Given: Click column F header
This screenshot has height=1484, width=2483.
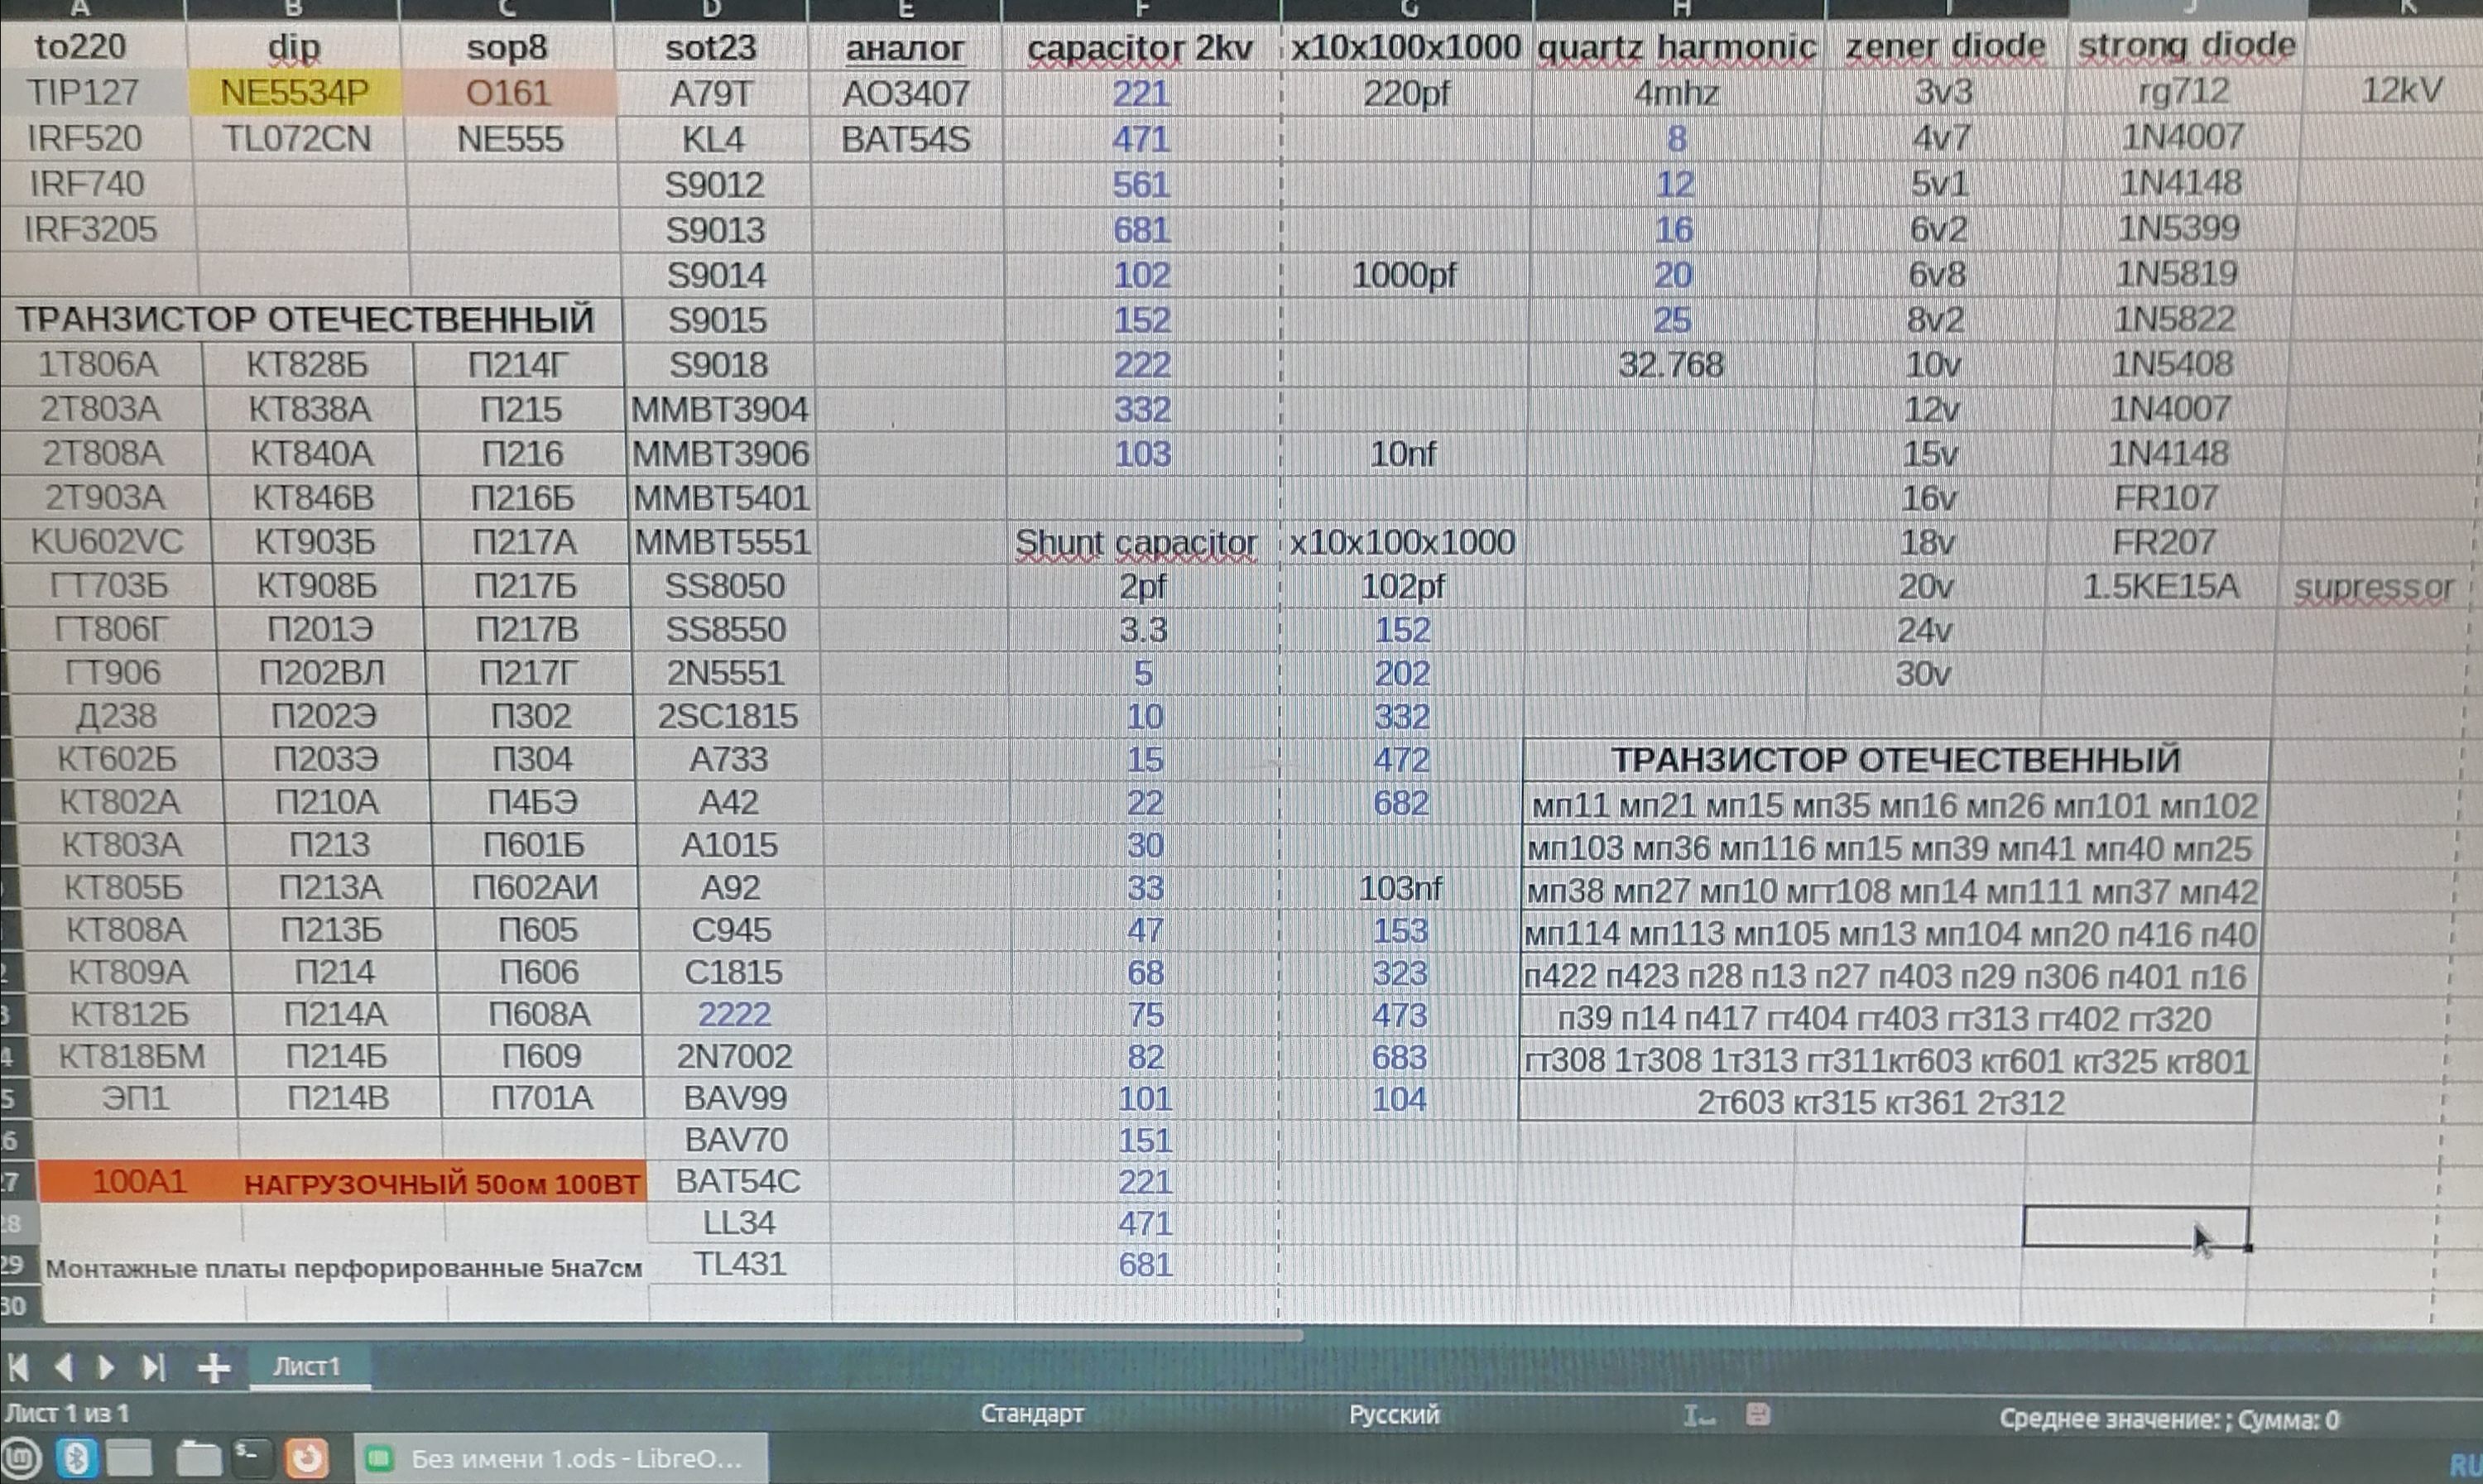Looking at the screenshot, I should [x=1141, y=9].
